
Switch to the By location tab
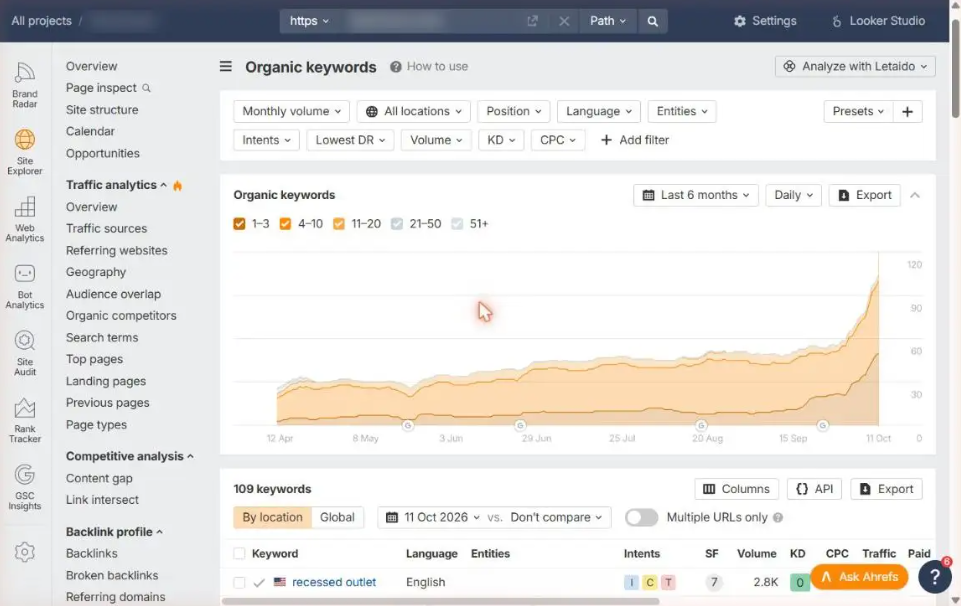(272, 517)
